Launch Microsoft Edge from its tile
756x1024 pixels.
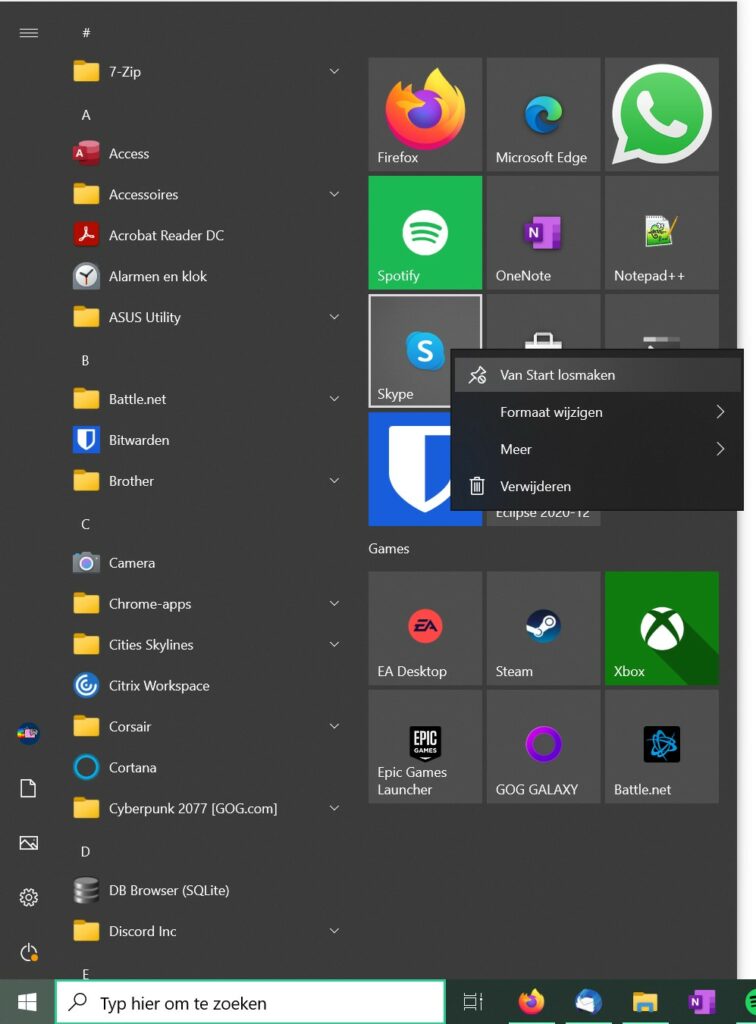tap(543, 114)
